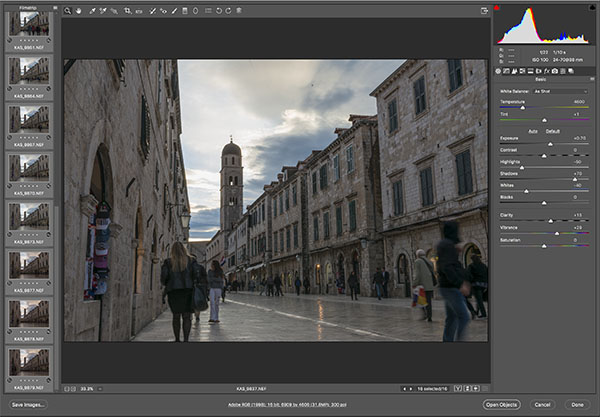Switch to the Lens Corrections panel tab
The height and width of the screenshot is (417, 600).
539,71
